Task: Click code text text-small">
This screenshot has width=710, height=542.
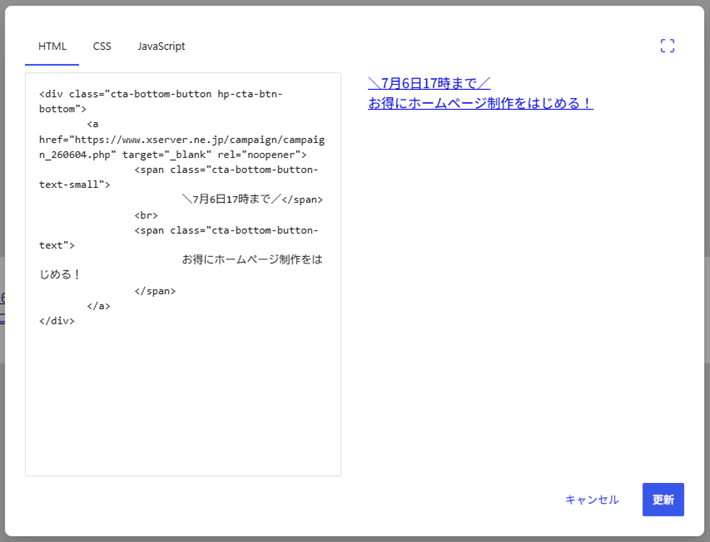Action: coord(75,184)
